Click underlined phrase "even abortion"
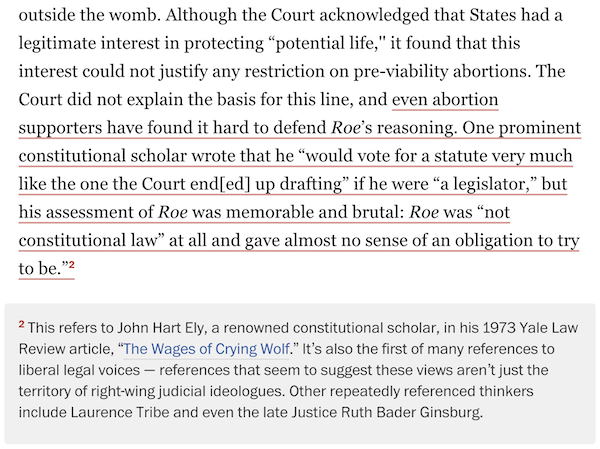The image size is (600, 449). pos(445,100)
